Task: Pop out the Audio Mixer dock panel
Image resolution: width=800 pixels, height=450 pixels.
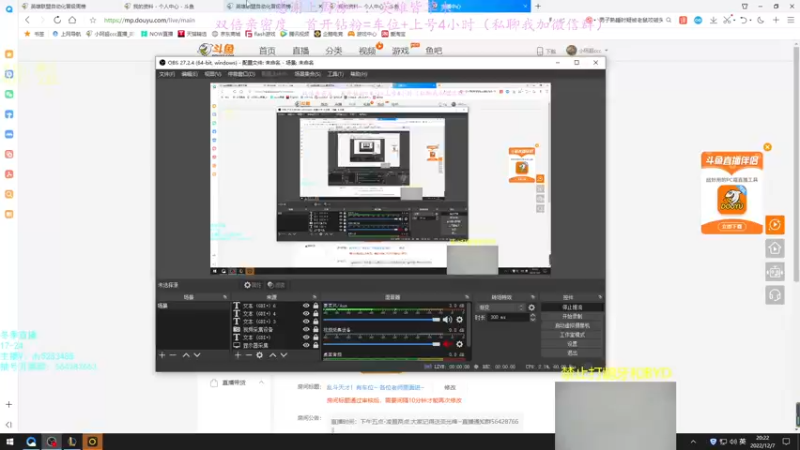Action: tap(467, 297)
